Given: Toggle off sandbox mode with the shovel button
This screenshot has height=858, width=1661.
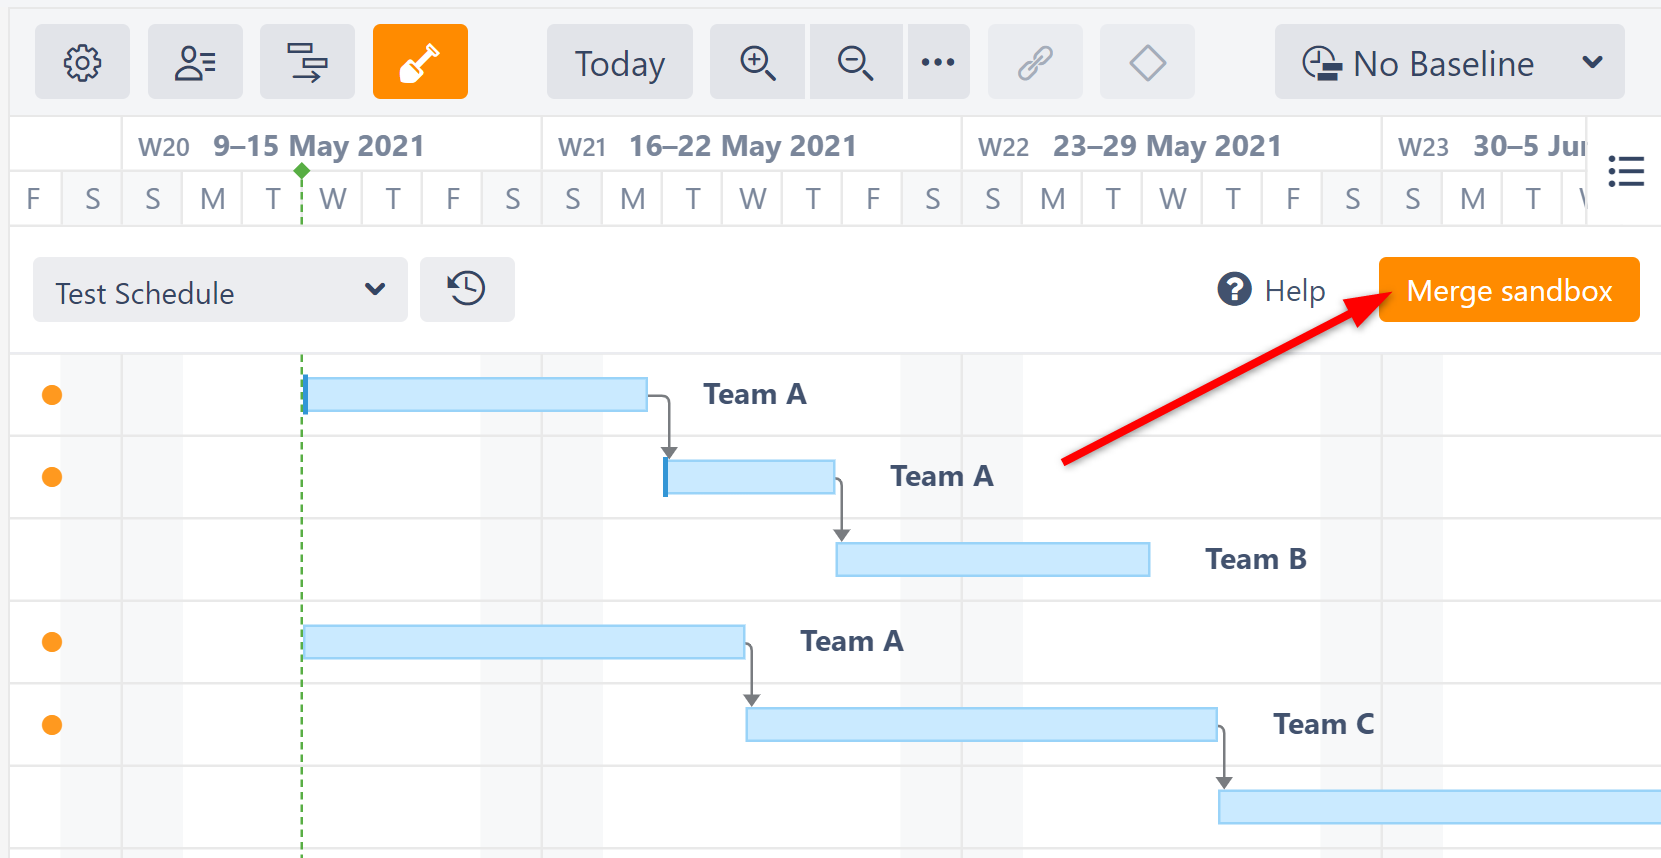Looking at the screenshot, I should click(x=420, y=61).
